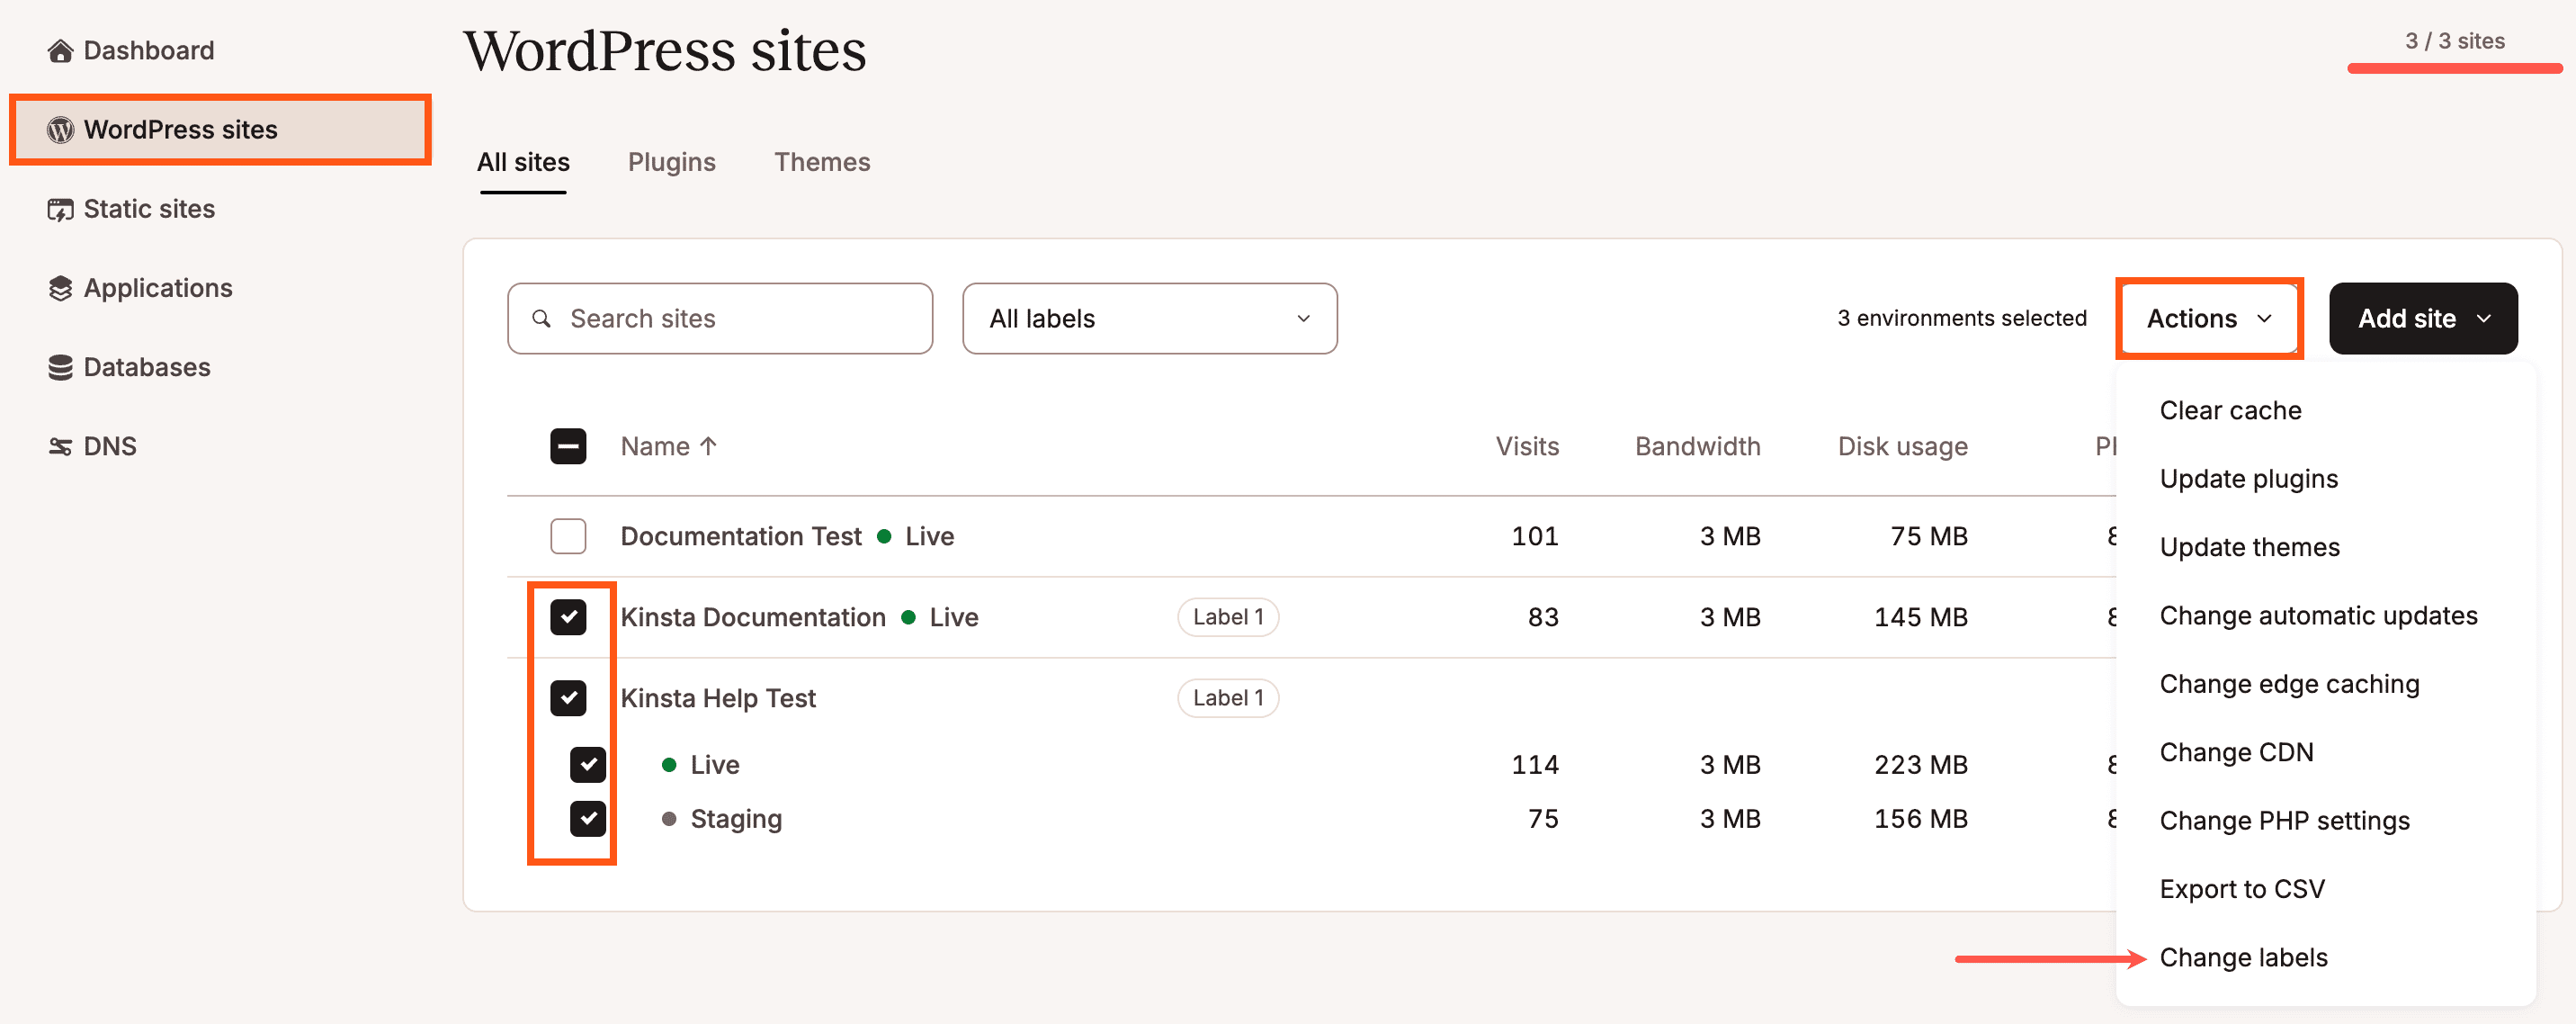The width and height of the screenshot is (2576, 1024).
Task: Click the Search sites input field
Action: point(721,318)
